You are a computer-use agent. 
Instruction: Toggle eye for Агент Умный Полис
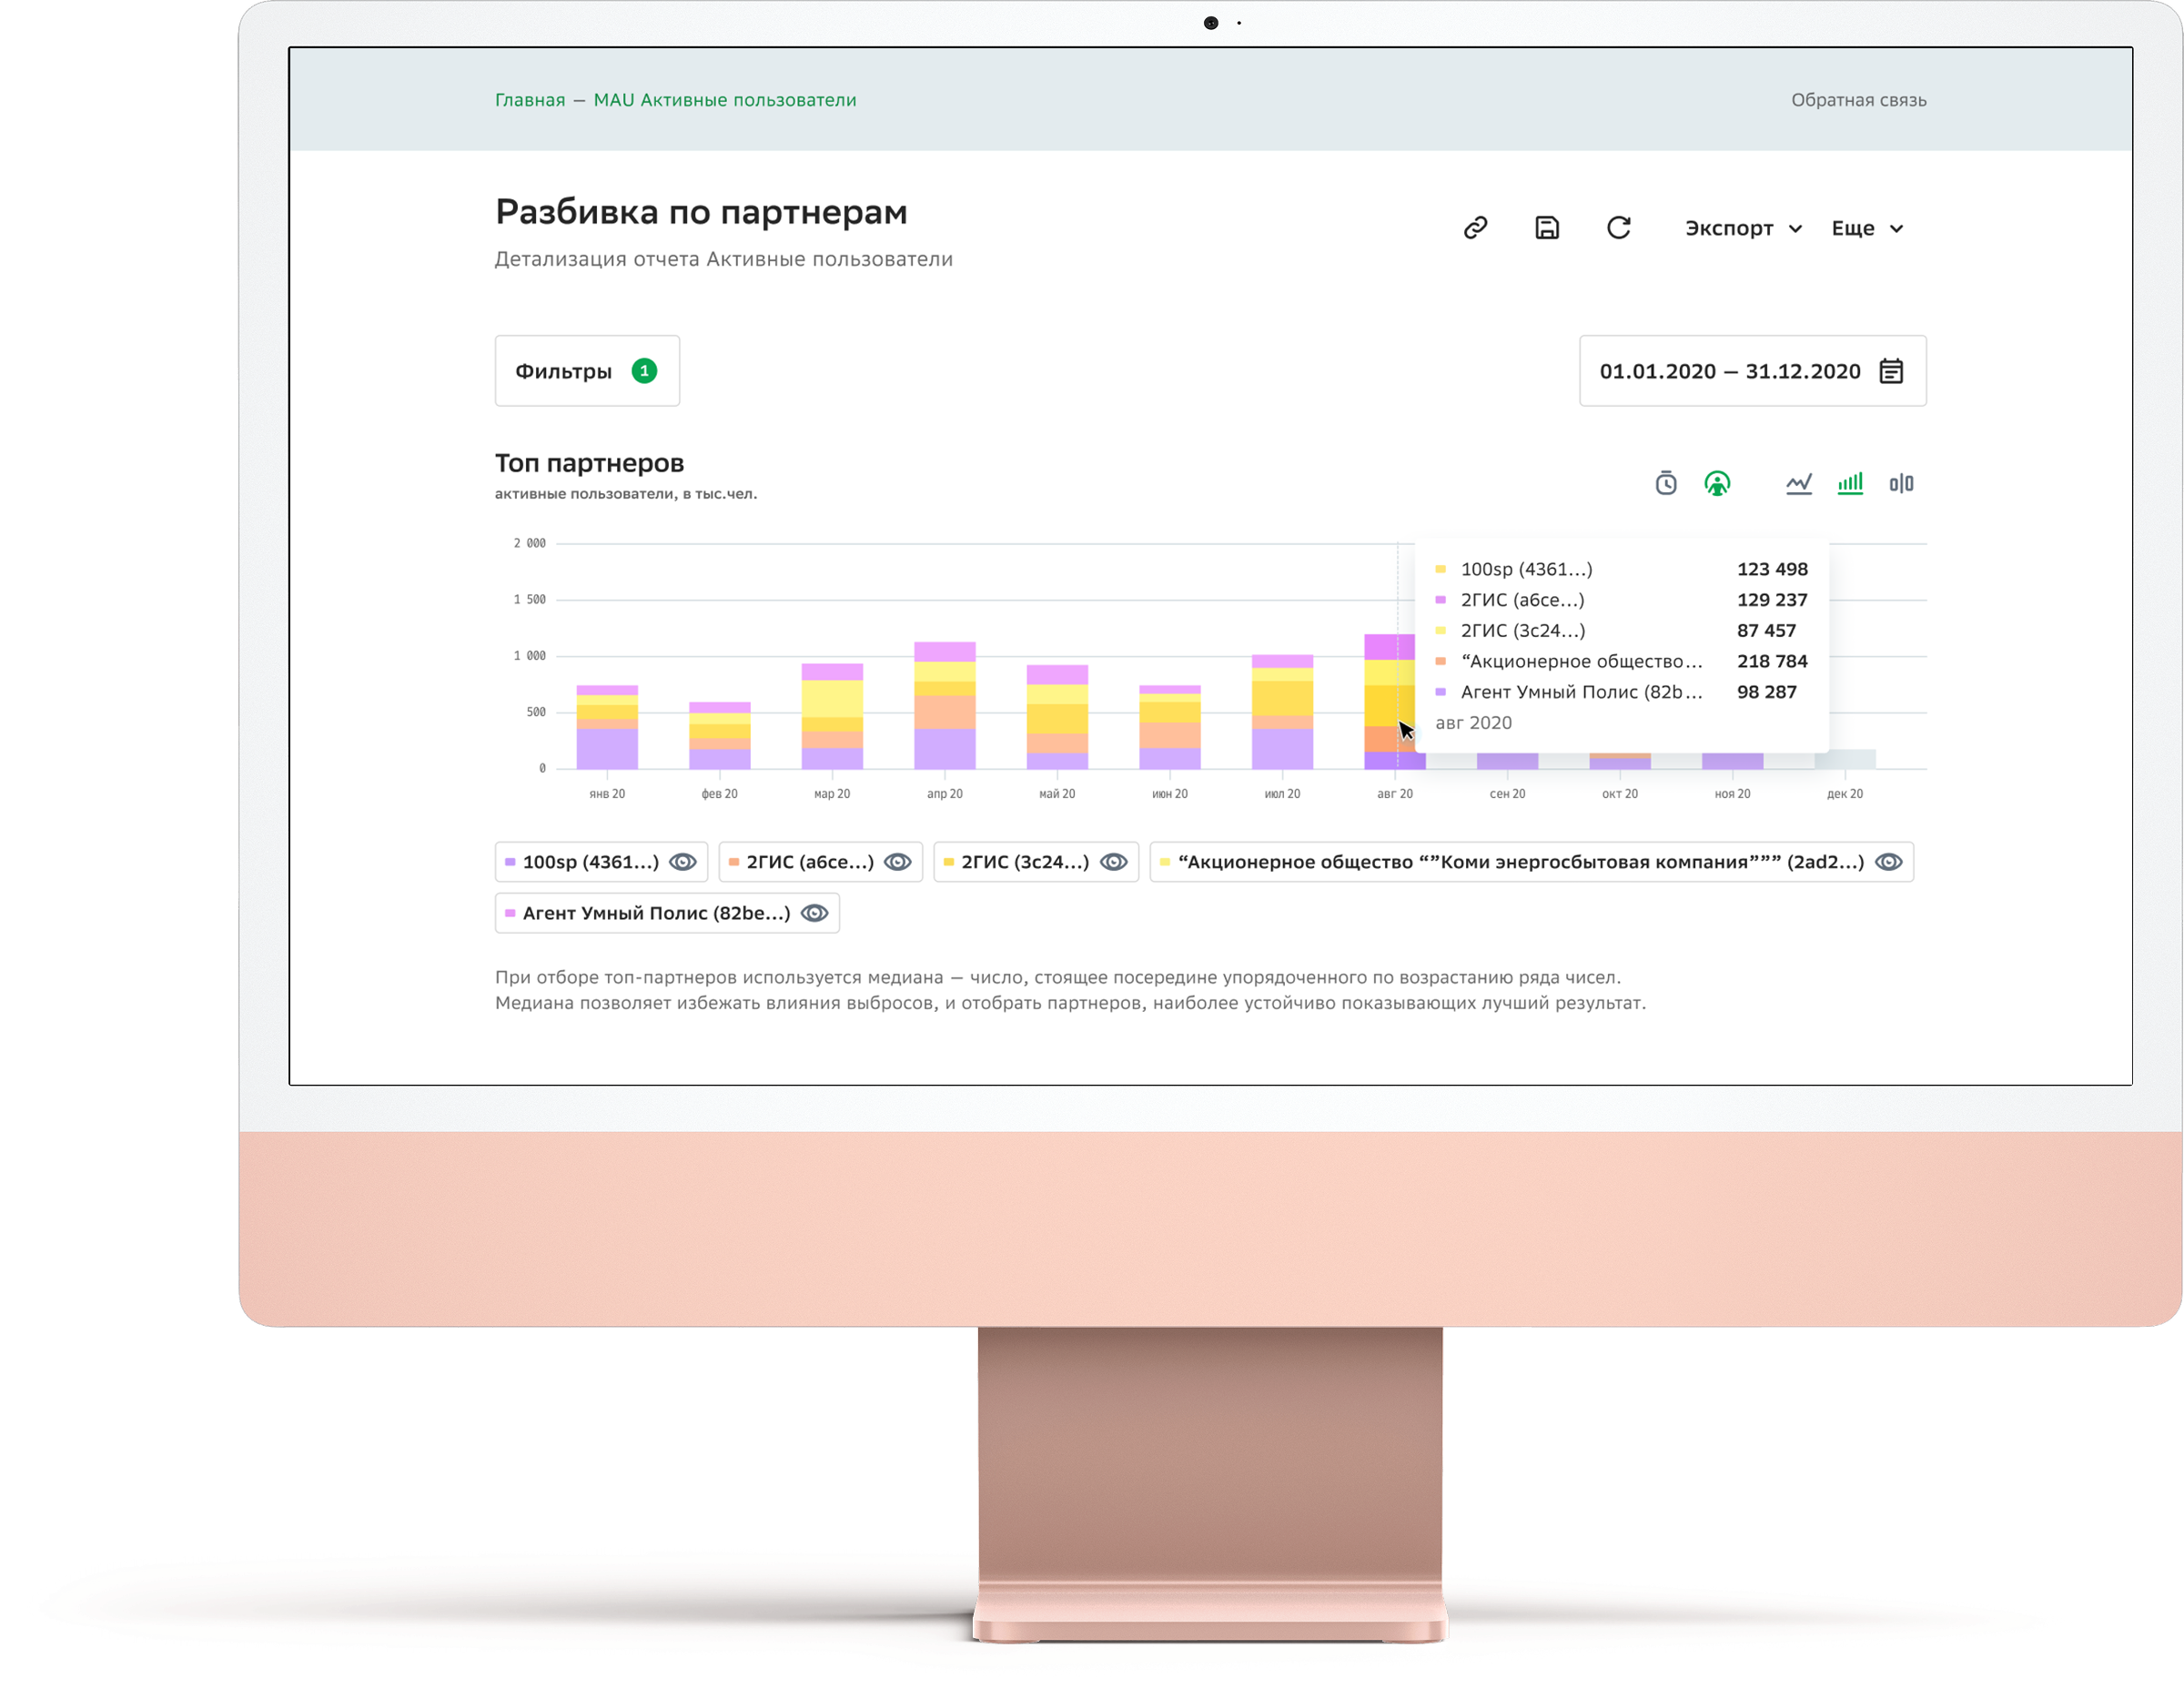[x=815, y=913]
